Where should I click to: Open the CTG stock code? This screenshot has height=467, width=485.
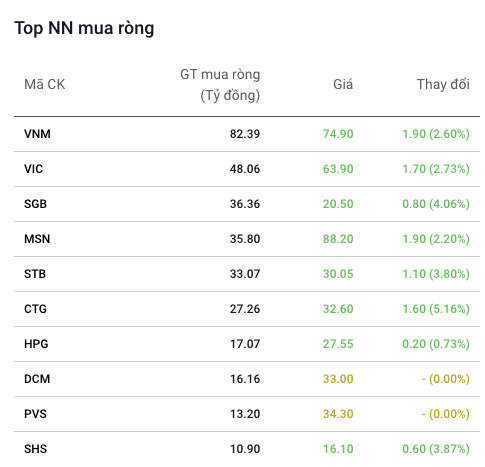(x=35, y=309)
